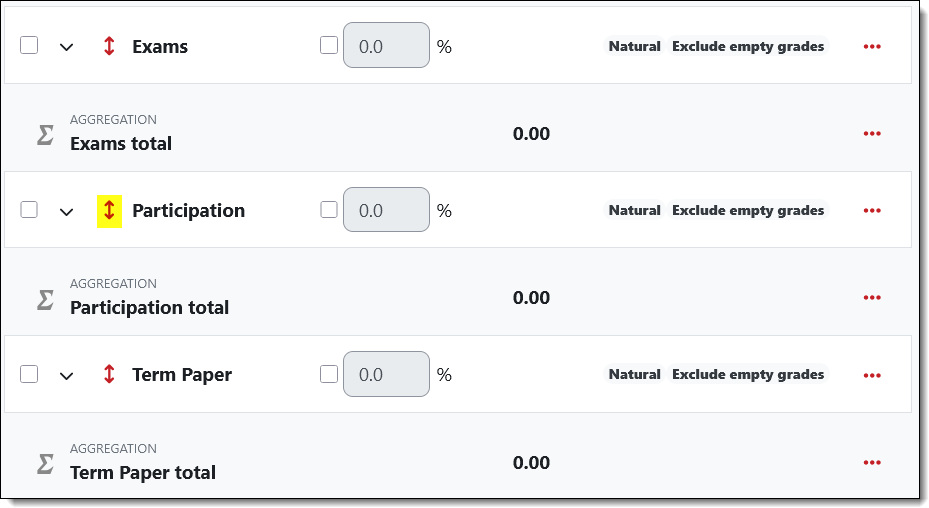Image resolution: width=929 pixels, height=508 pixels.
Task: Click the move icon beside Term Paper
Action: [109, 375]
